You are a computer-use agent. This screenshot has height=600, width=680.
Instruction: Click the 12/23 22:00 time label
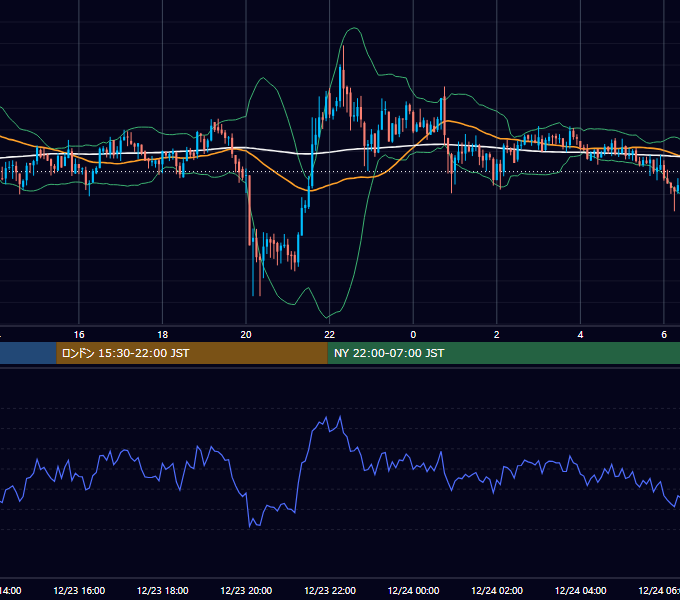coord(330,590)
